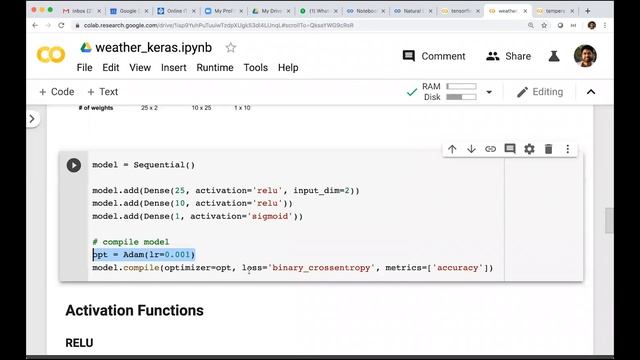
Task: Add a new Text cell
Action: (x=102, y=92)
